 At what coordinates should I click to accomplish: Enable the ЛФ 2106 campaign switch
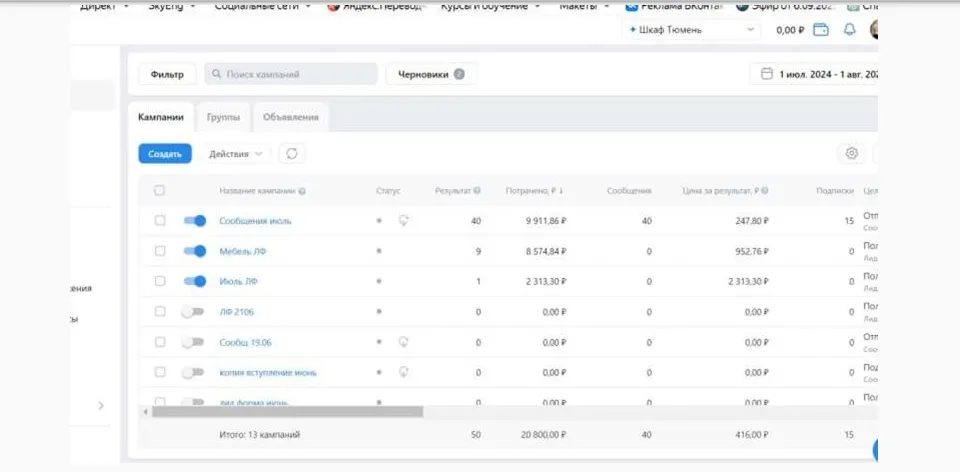click(x=192, y=312)
